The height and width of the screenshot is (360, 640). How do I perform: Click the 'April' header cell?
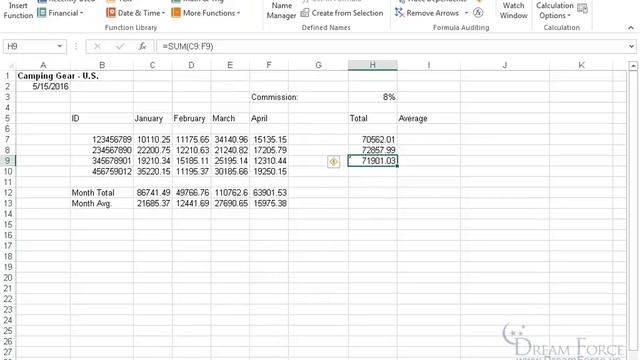pyautogui.click(x=269, y=118)
